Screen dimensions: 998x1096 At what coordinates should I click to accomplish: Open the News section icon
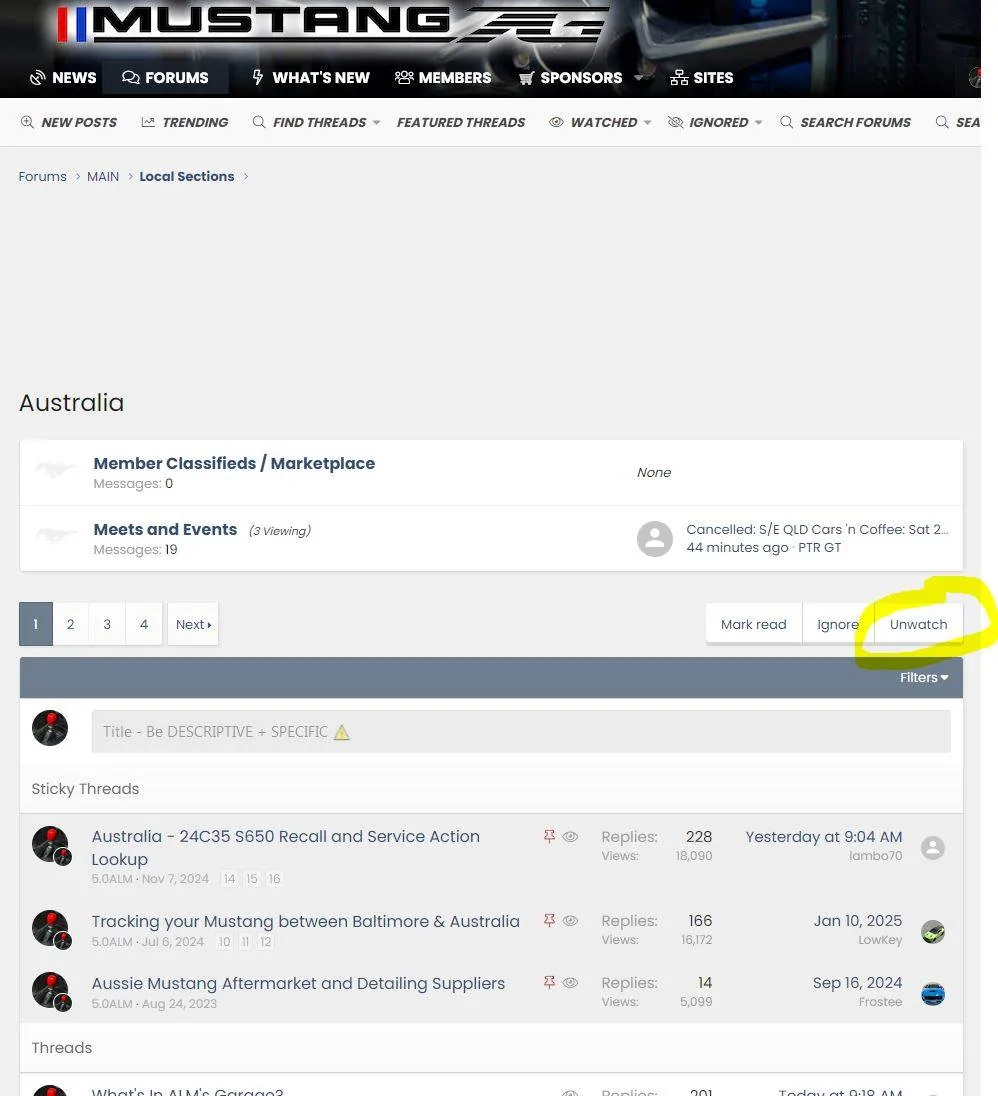pyautogui.click(x=38, y=78)
